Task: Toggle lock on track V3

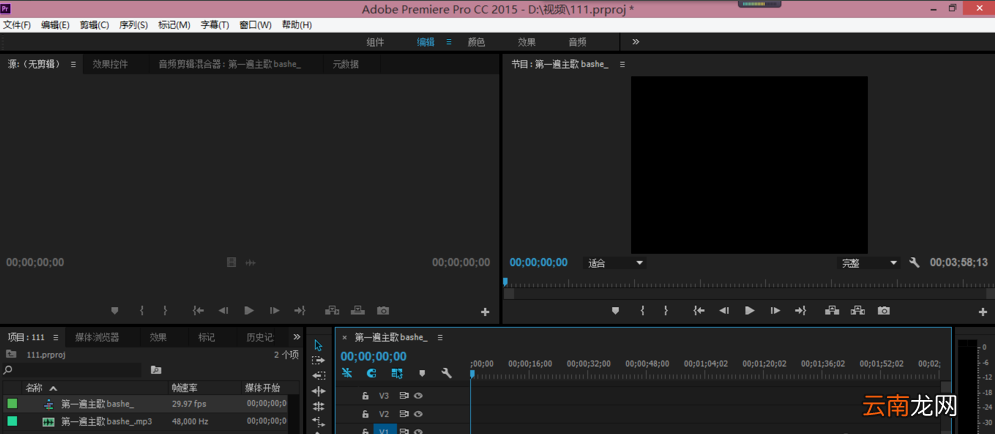Action: click(365, 395)
